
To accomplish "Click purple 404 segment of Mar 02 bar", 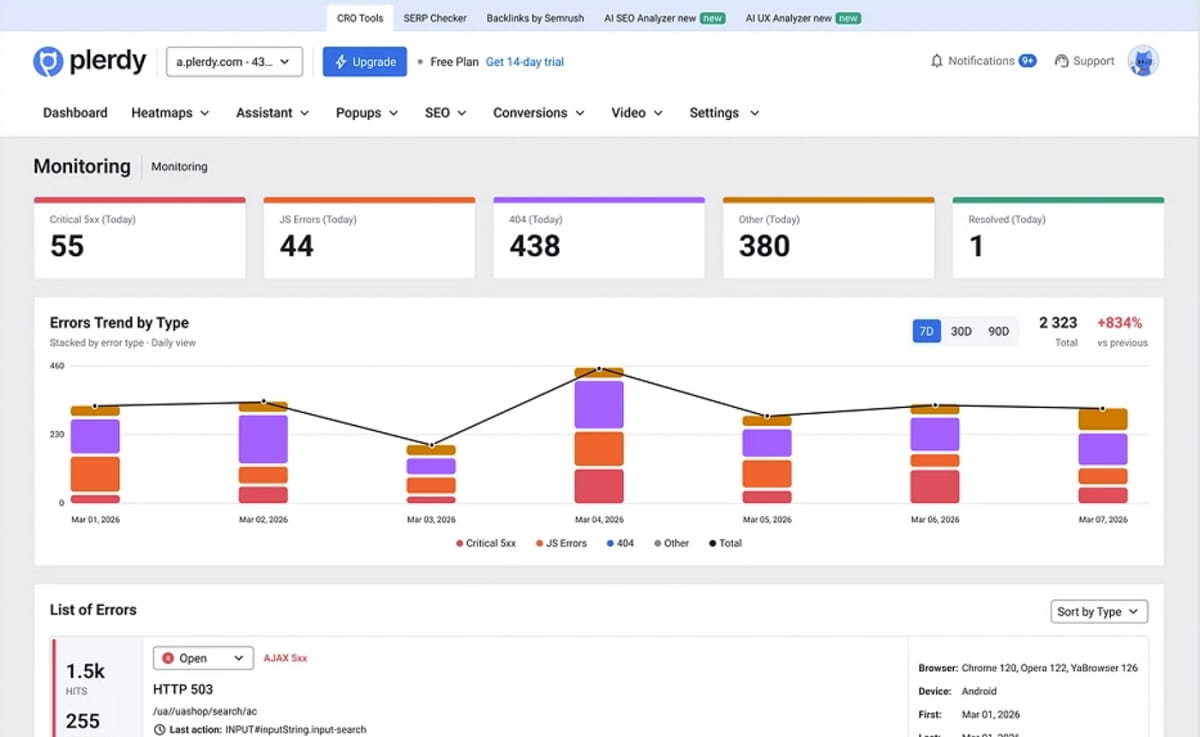I will click(x=263, y=439).
